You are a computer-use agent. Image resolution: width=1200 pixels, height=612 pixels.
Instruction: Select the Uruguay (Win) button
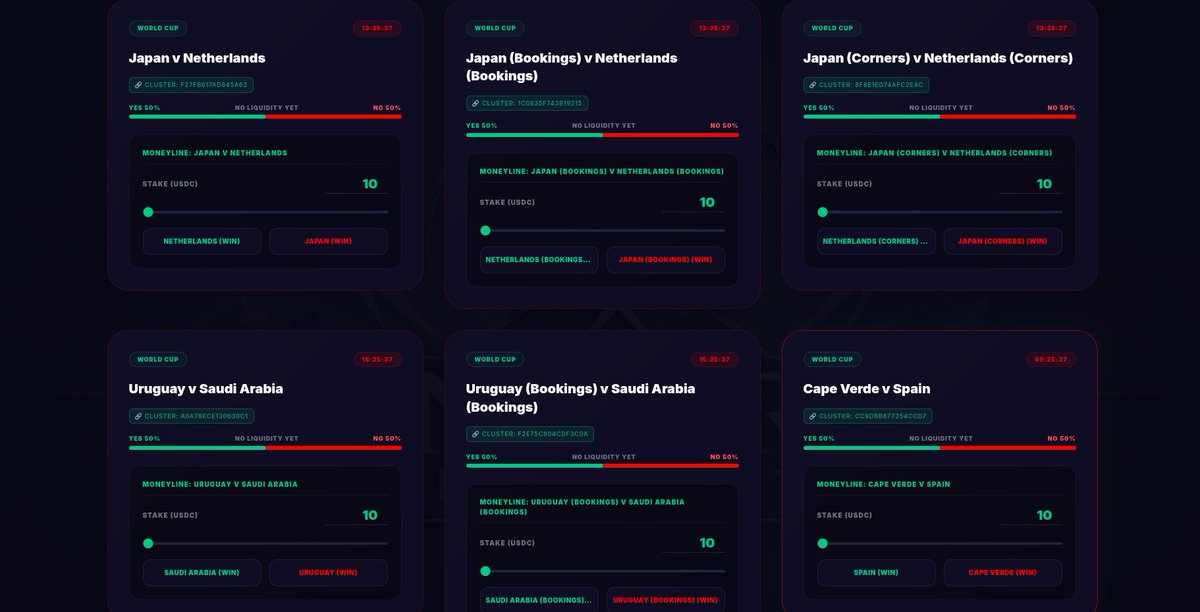328,572
